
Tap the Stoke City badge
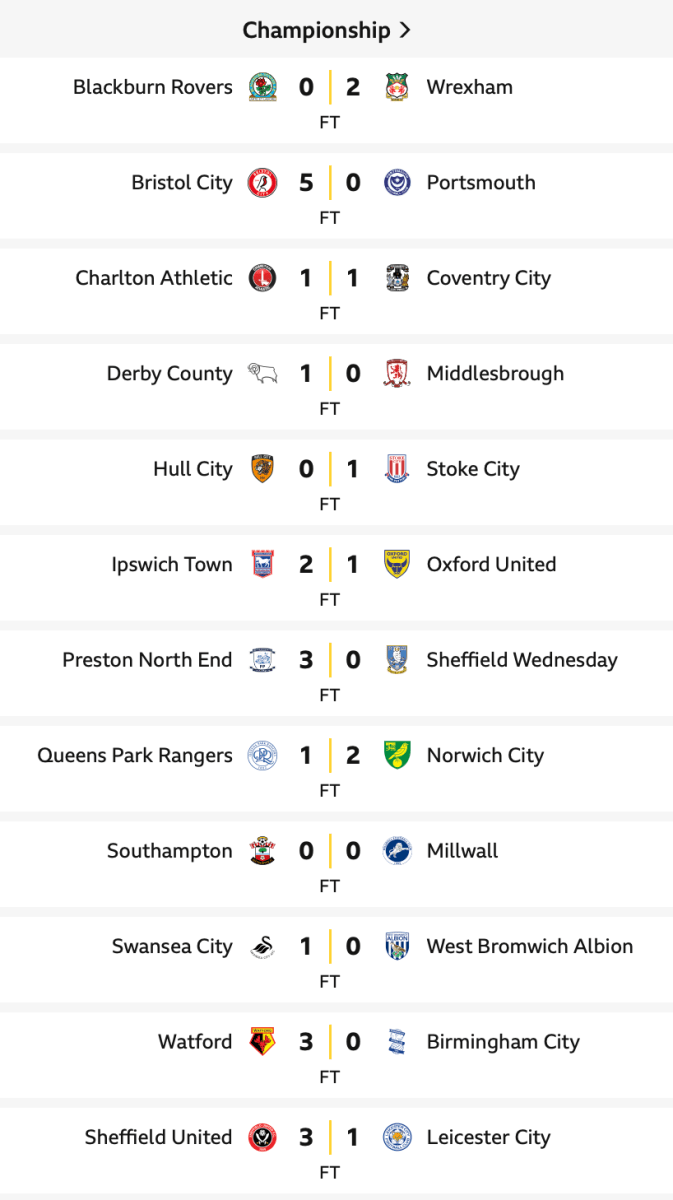(397, 469)
